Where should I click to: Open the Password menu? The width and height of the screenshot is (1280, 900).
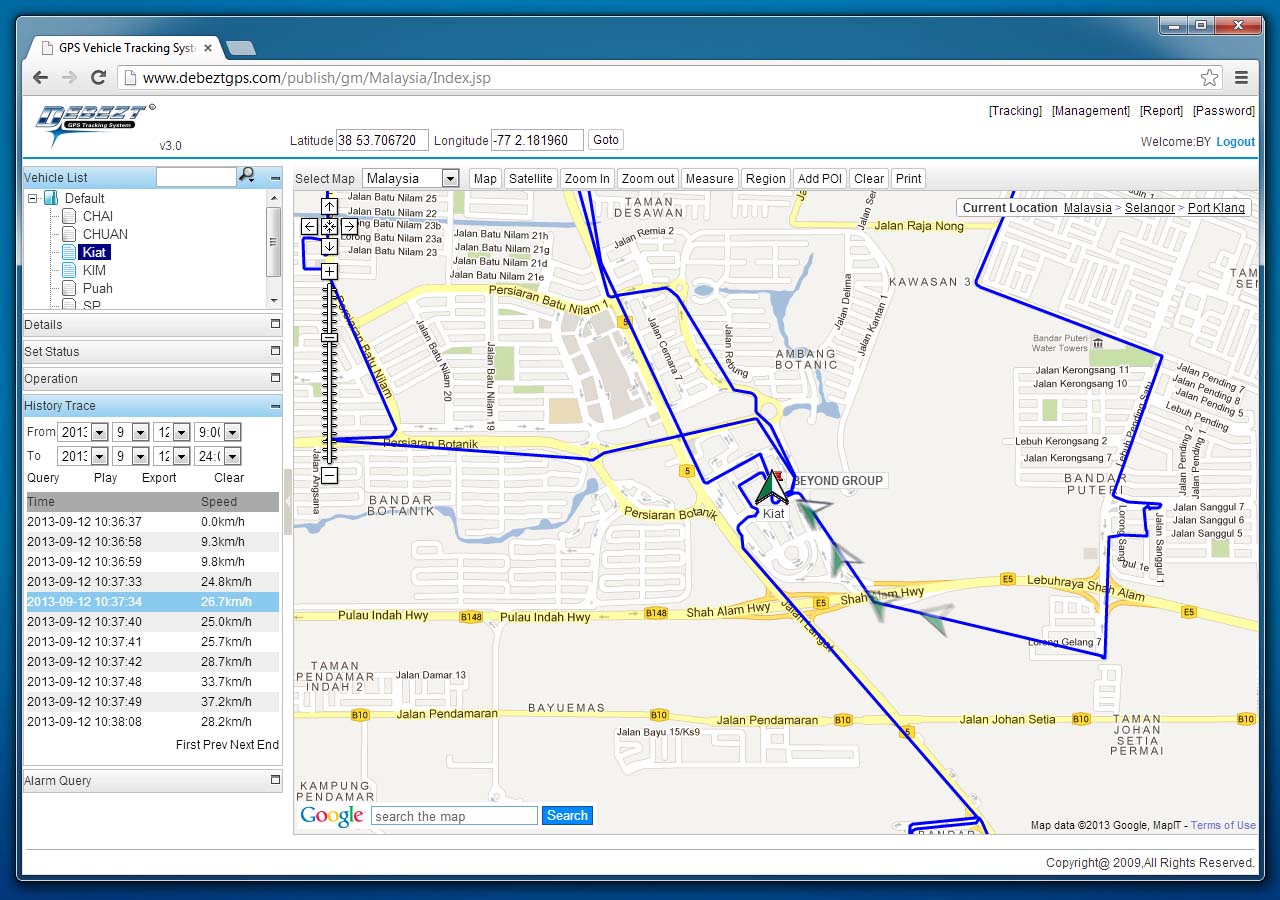[1224, 111]
